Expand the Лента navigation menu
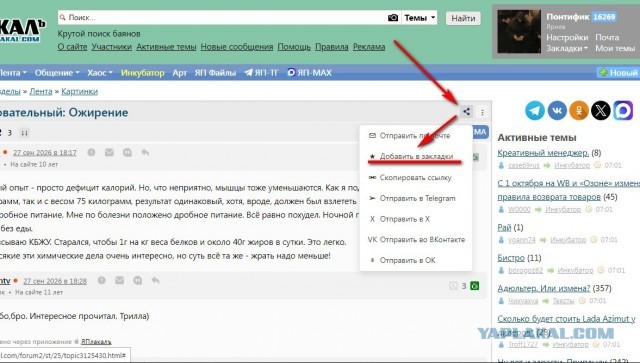640x363 pixels. click(x=13, y=73)
